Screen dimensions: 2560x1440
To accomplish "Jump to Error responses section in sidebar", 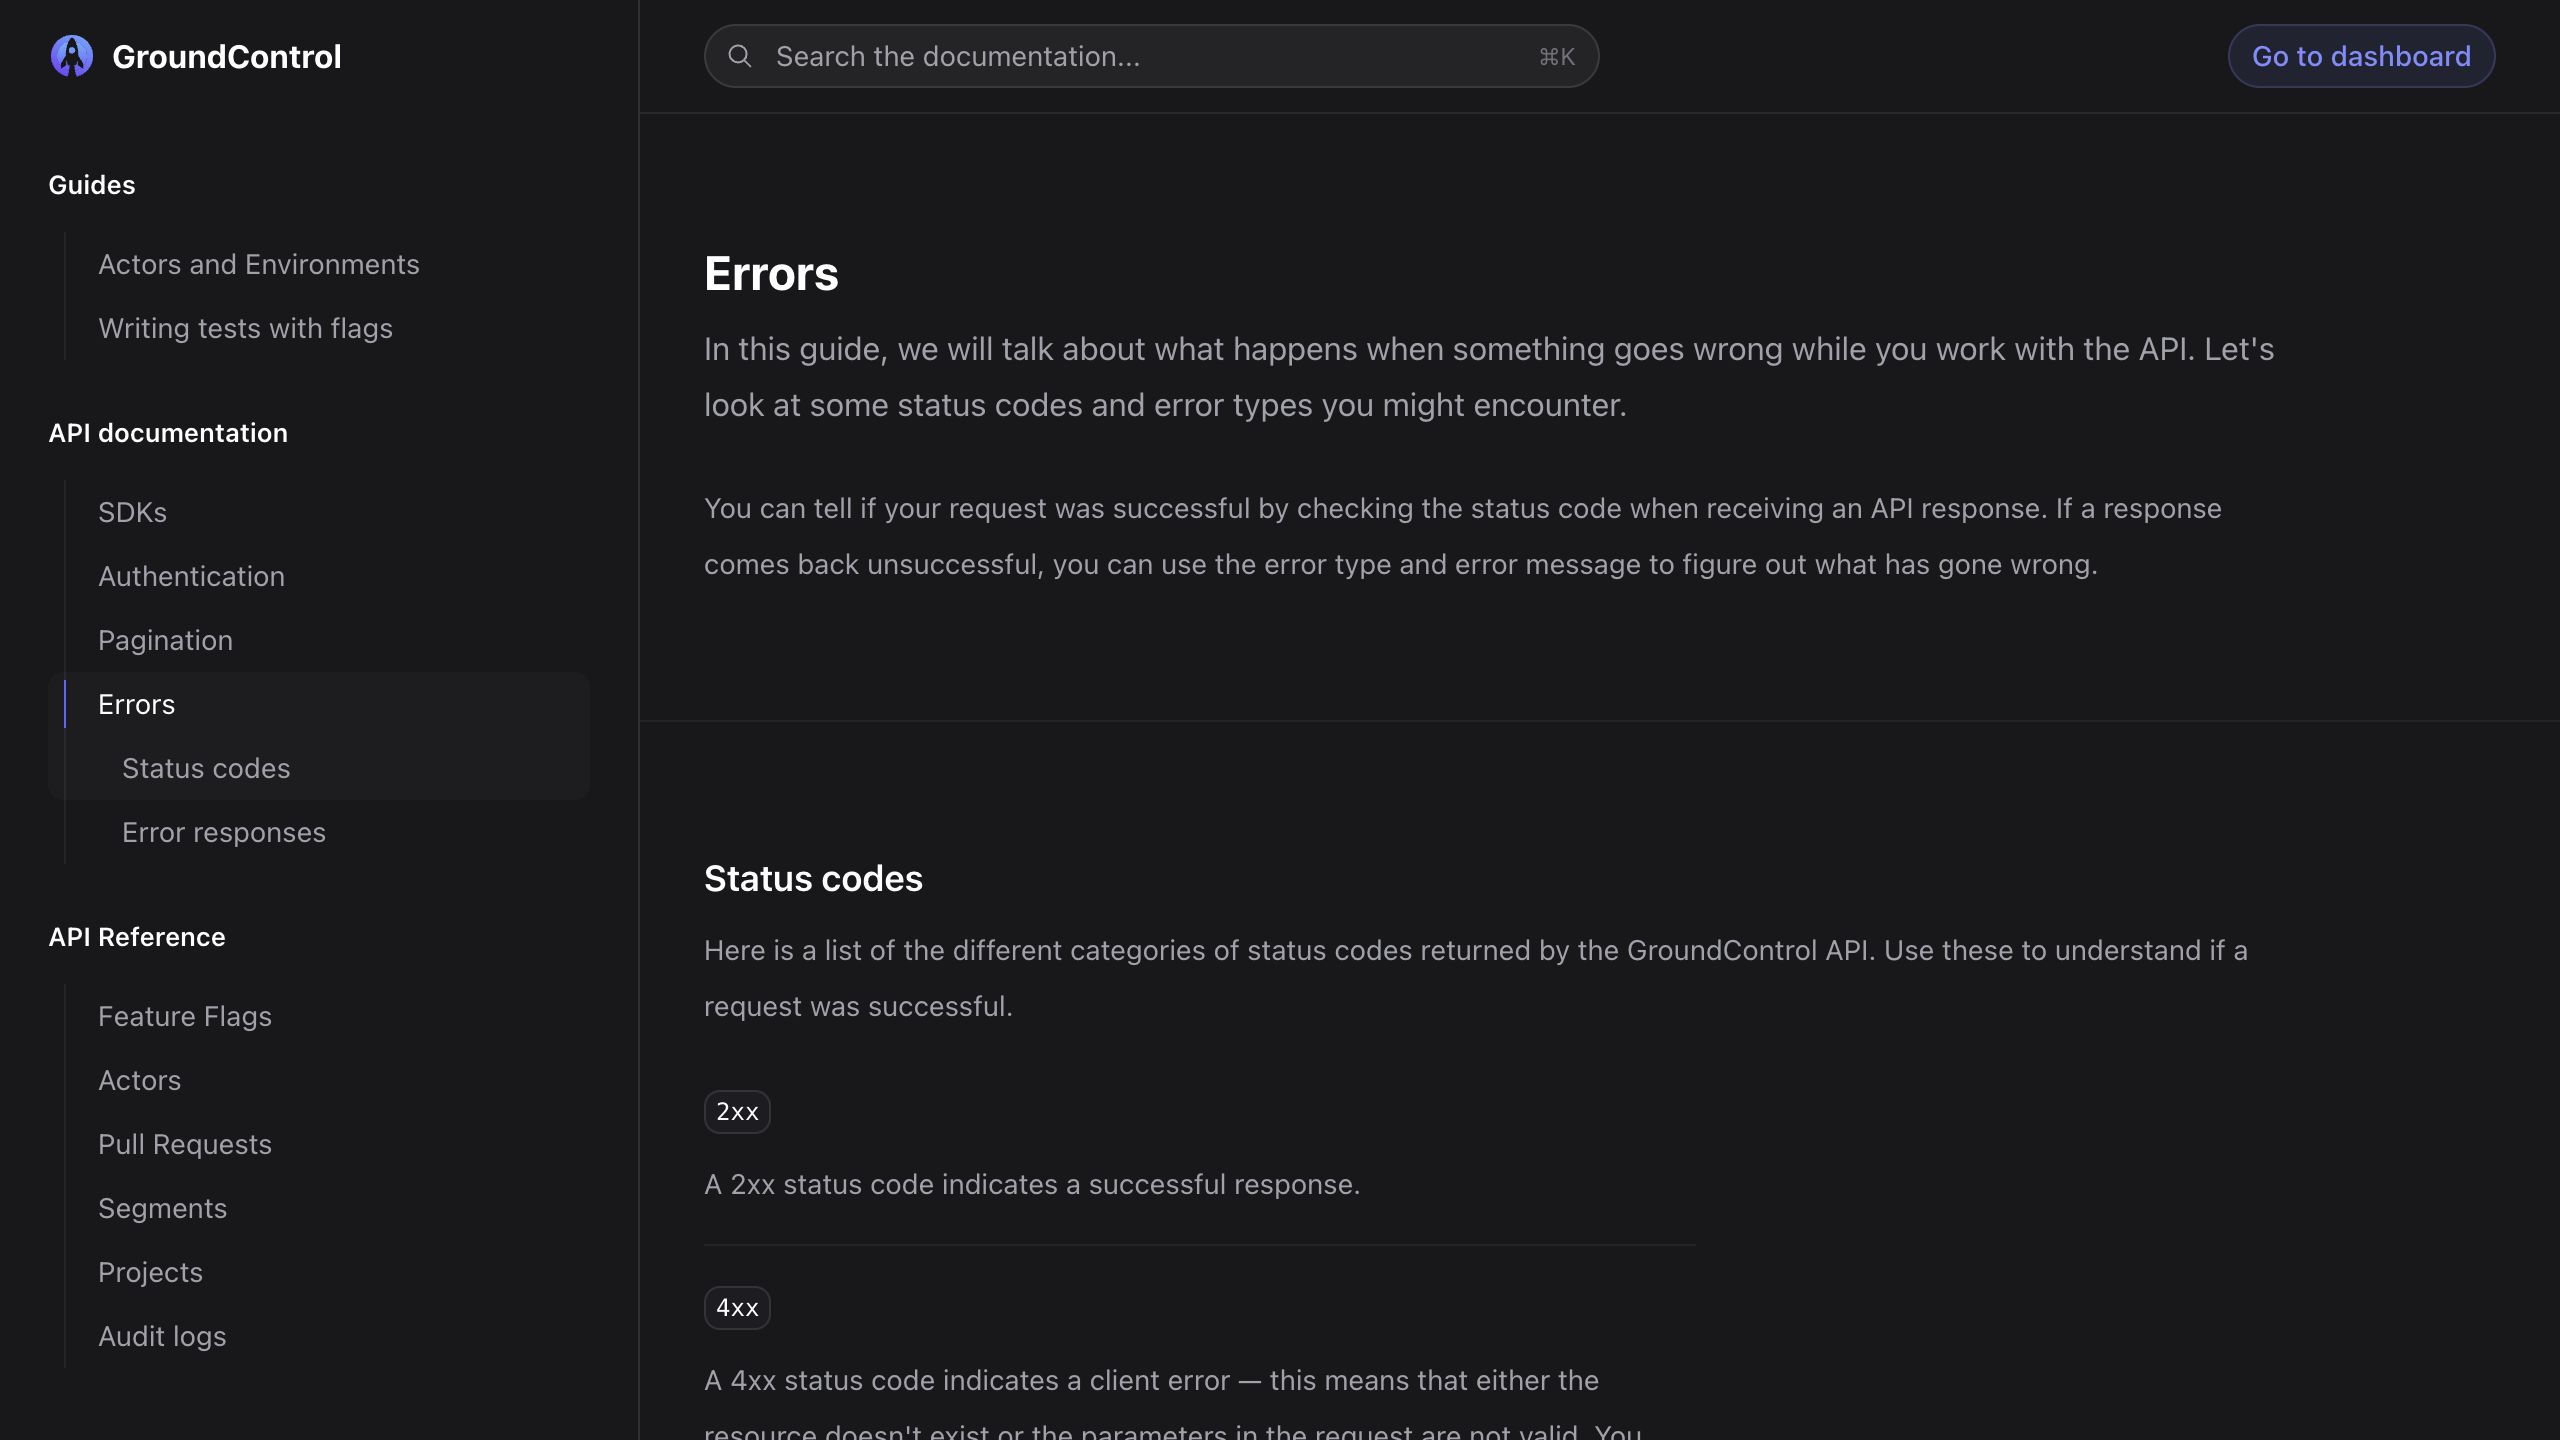I will [224, 832].
